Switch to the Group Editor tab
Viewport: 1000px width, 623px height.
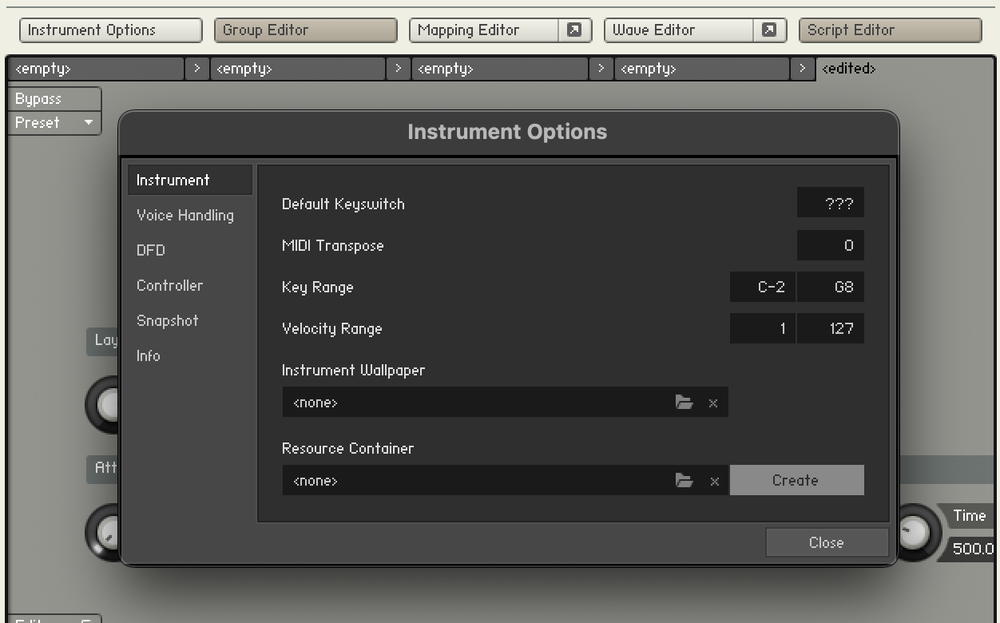305,30
